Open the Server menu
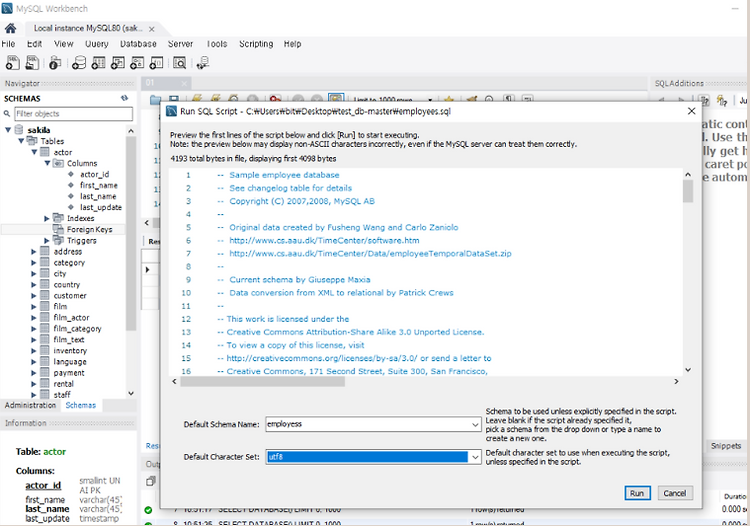This screenshot has width=750, height=526. point(180,44)
